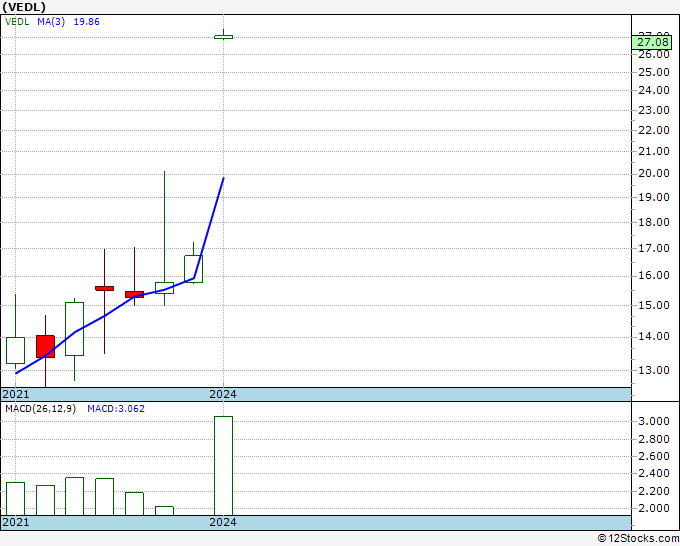Screen dimensions: 680x546
Task: Click the 13.00 price axis label
Action: pos(654,370)
